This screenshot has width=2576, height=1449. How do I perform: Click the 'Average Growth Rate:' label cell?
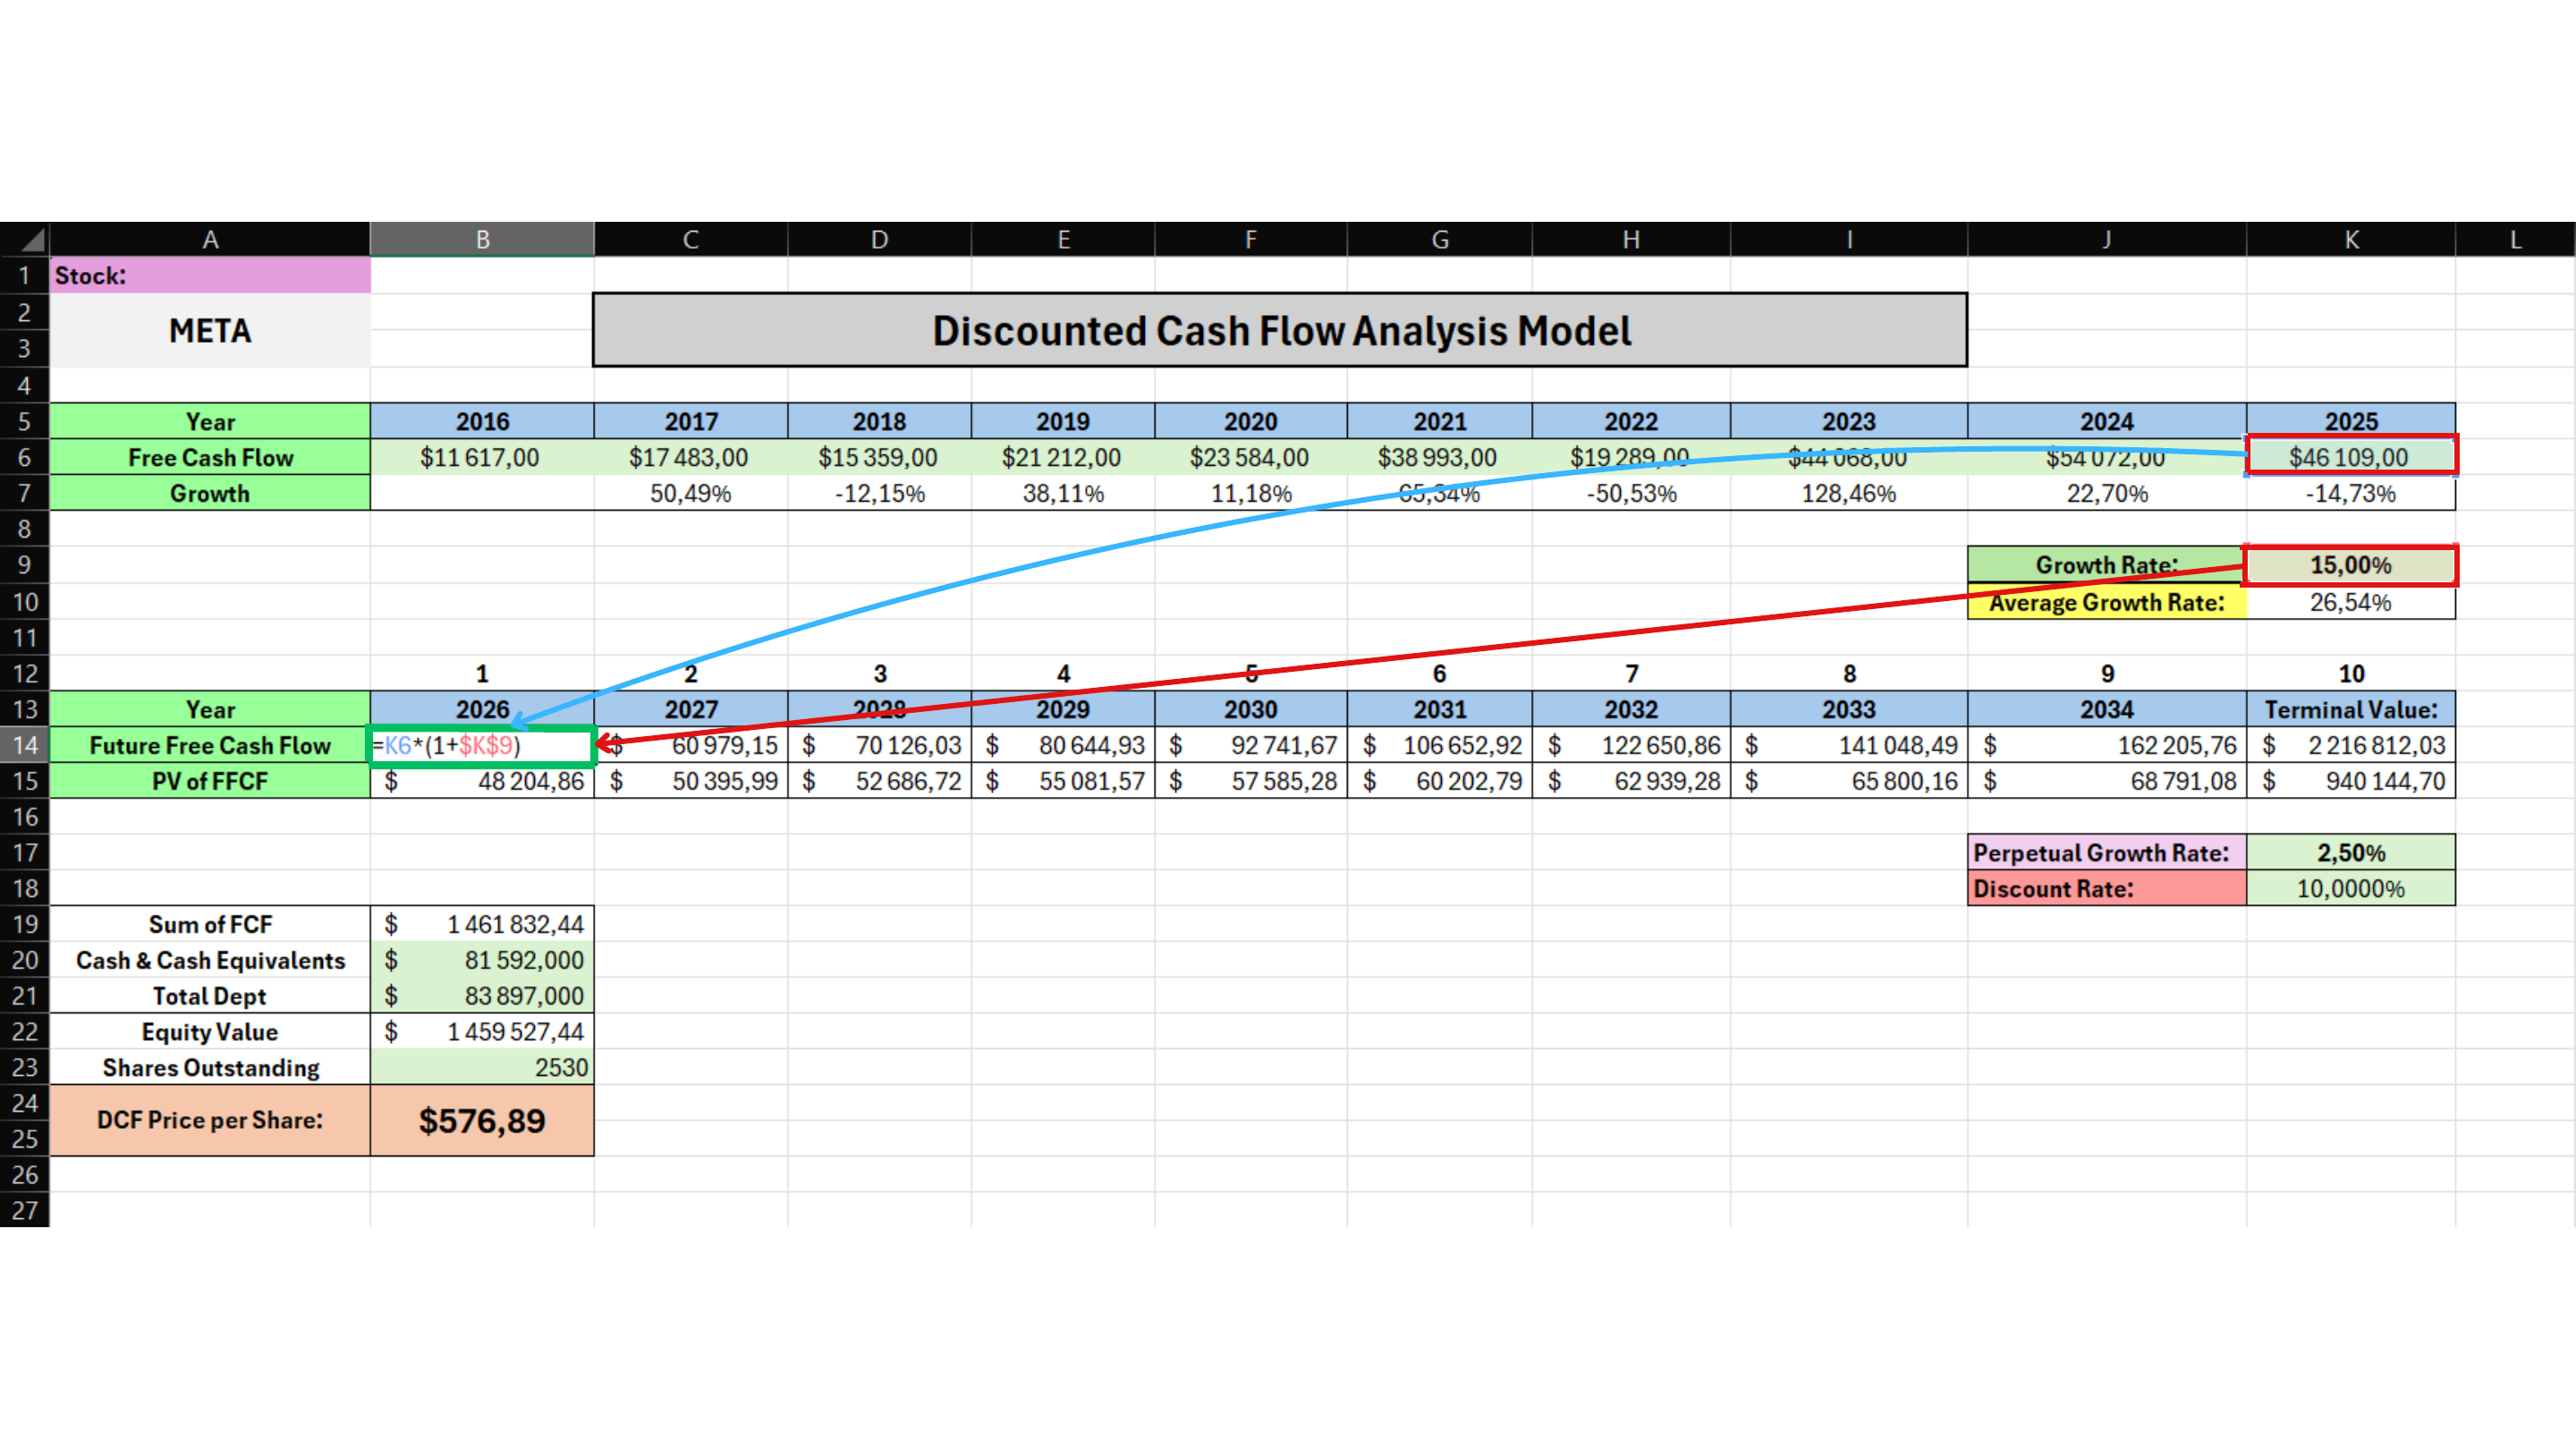tap(2106, 602)
